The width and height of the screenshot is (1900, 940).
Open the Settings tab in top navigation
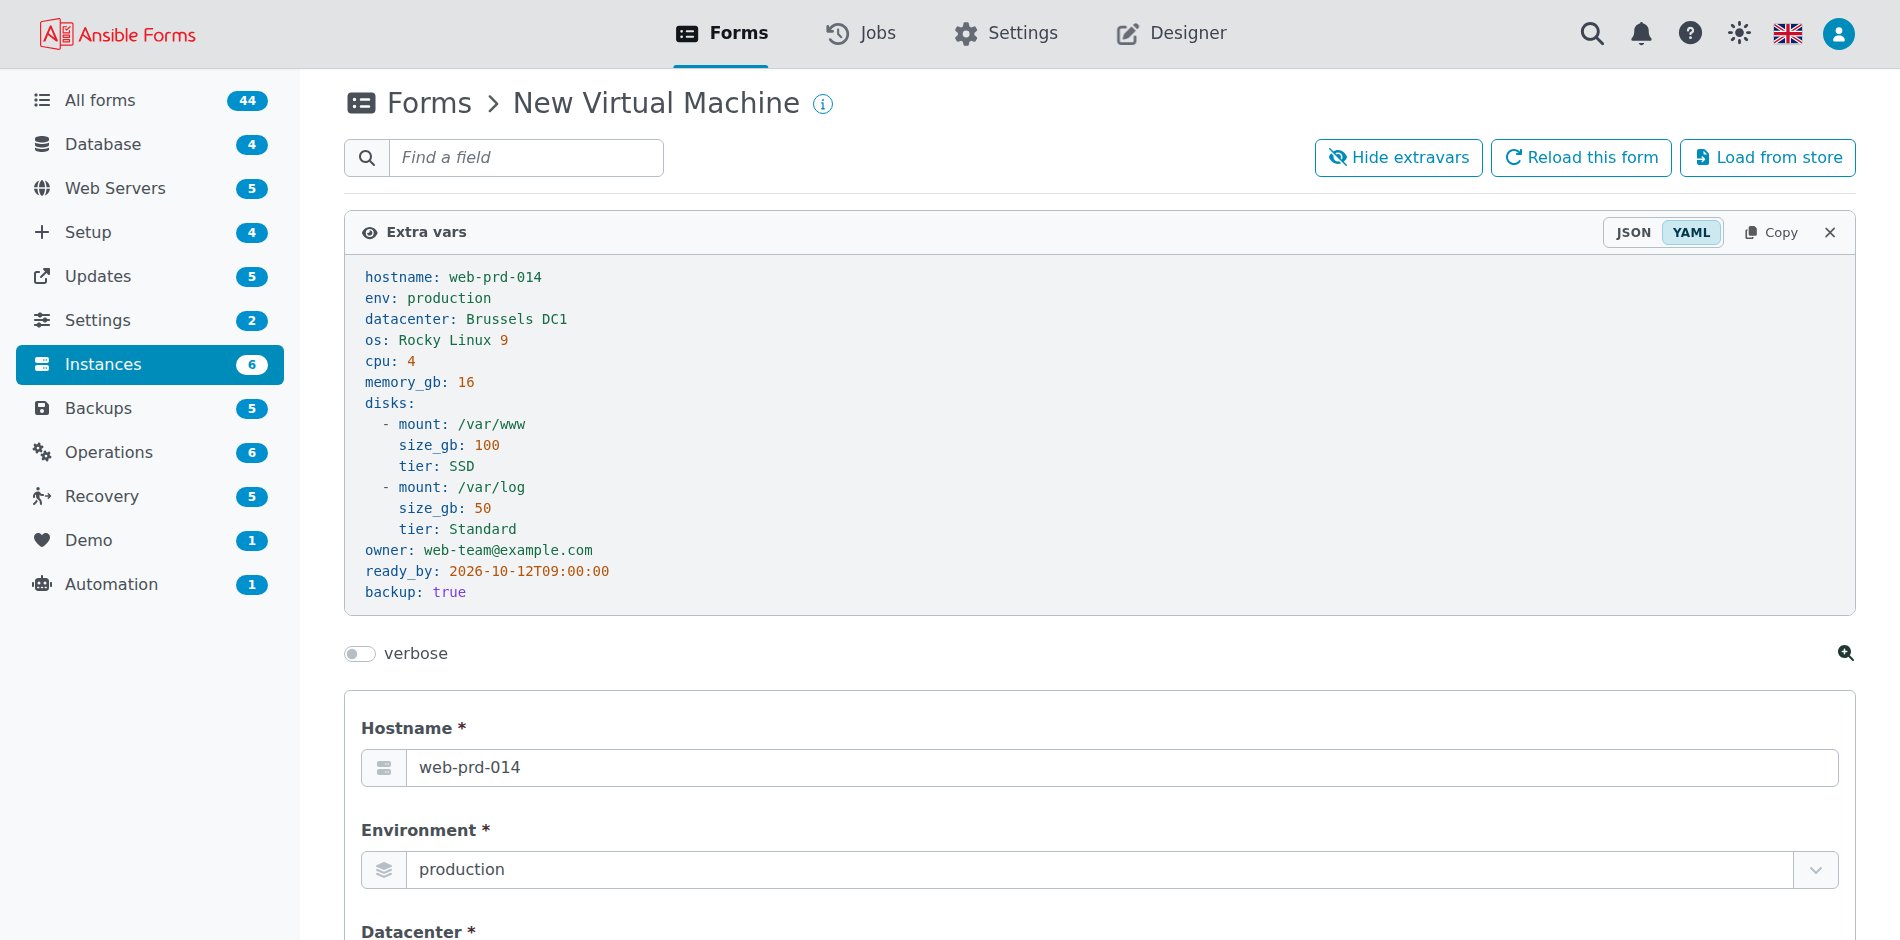(1006, 34)
